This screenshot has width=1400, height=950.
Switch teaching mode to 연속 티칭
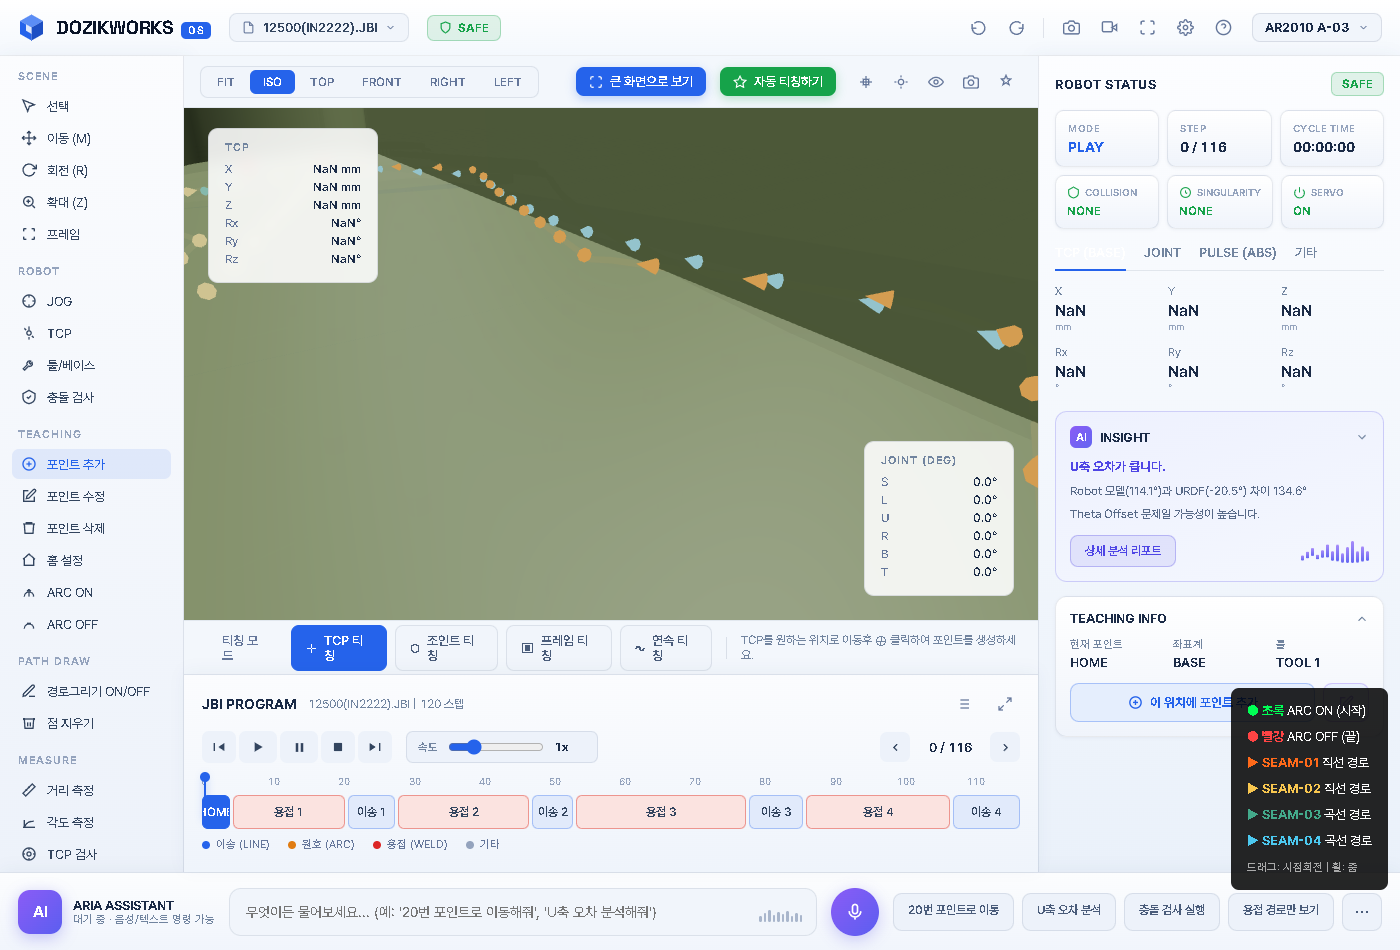(x=666, y=648)
